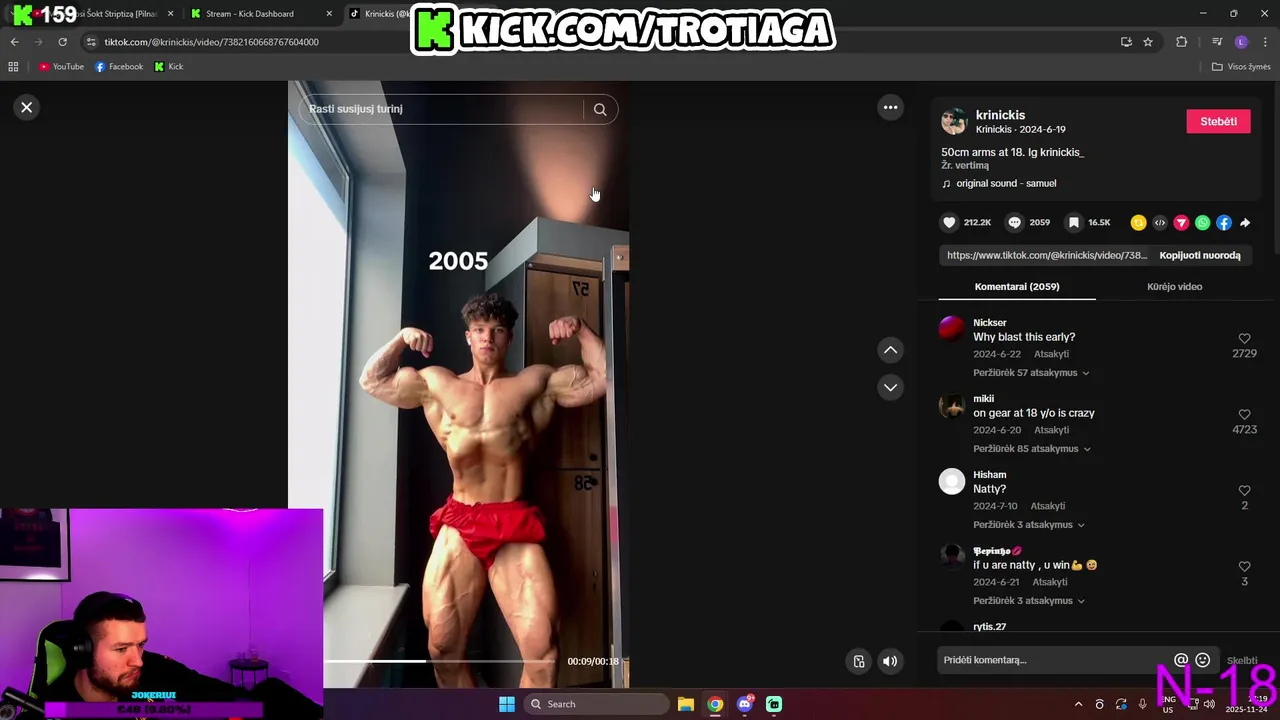Click the Stebėti follow button

pos(1218,121)
